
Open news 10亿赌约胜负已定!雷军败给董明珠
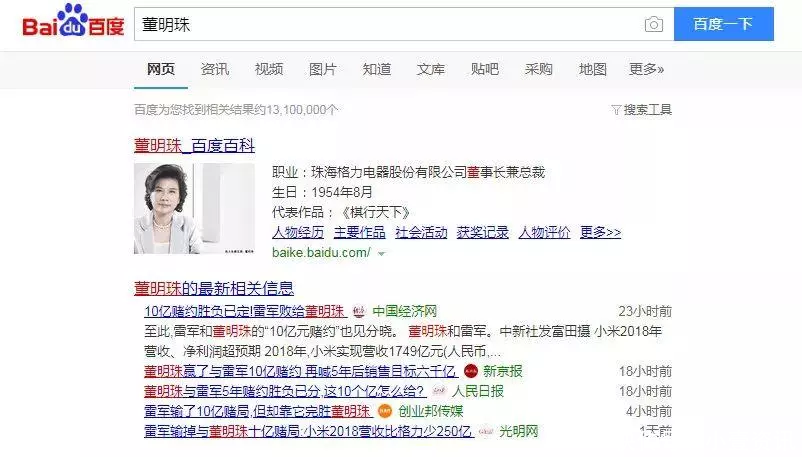(x=244, y=311)
